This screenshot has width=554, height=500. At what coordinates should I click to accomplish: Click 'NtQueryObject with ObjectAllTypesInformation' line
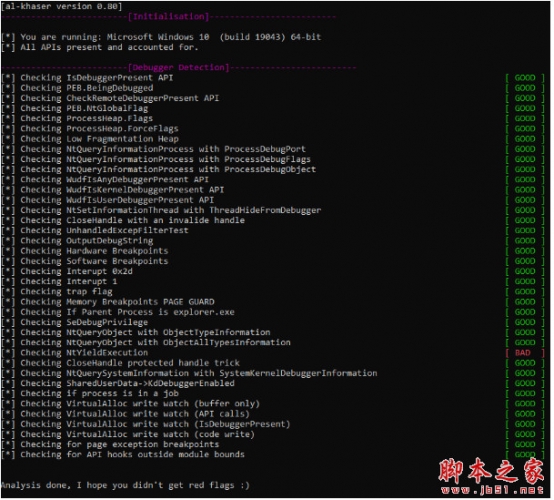(x=146, y=342)
